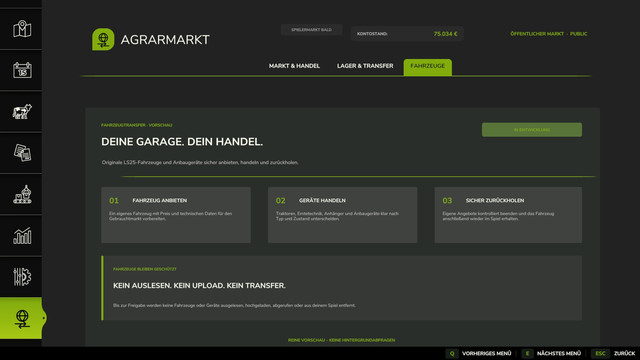
Task: Click the Originale LS25-Fahrzeuge description line
Action: [200, 162]
